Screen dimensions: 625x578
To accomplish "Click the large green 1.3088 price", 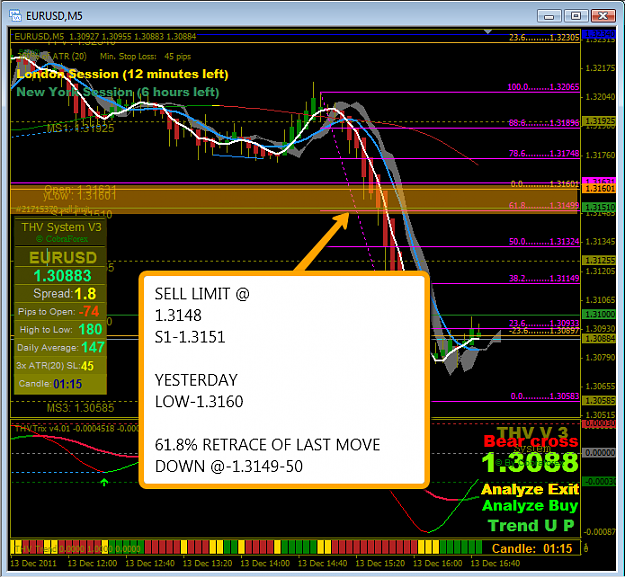I will pyautogui.click(x=530, y=462).
